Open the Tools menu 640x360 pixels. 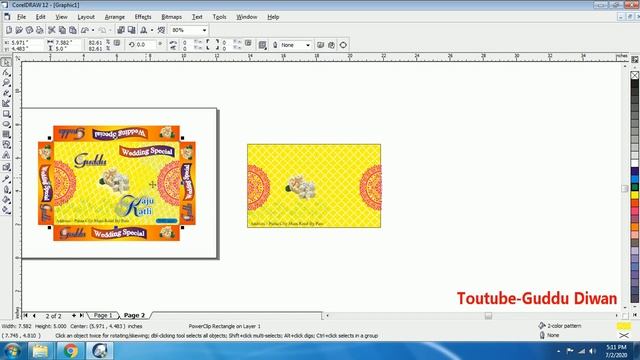coord(219,17)
